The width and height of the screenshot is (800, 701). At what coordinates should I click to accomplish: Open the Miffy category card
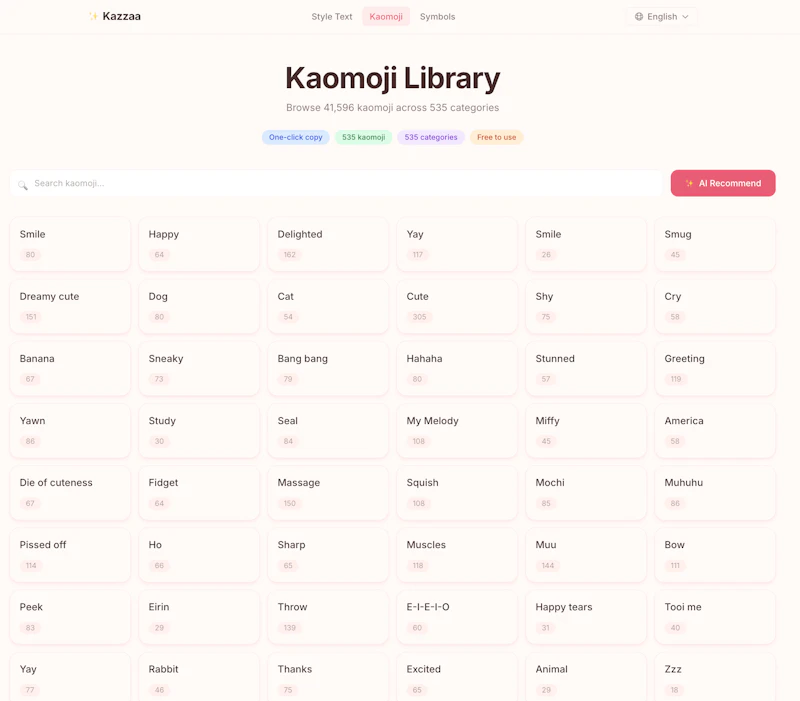click(x=586, y=431)
